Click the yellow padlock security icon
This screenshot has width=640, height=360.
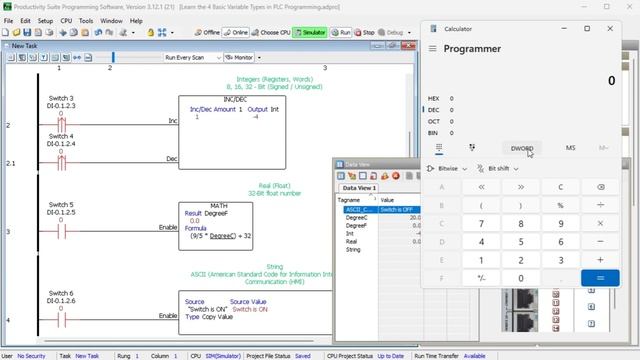pos(151,32)
